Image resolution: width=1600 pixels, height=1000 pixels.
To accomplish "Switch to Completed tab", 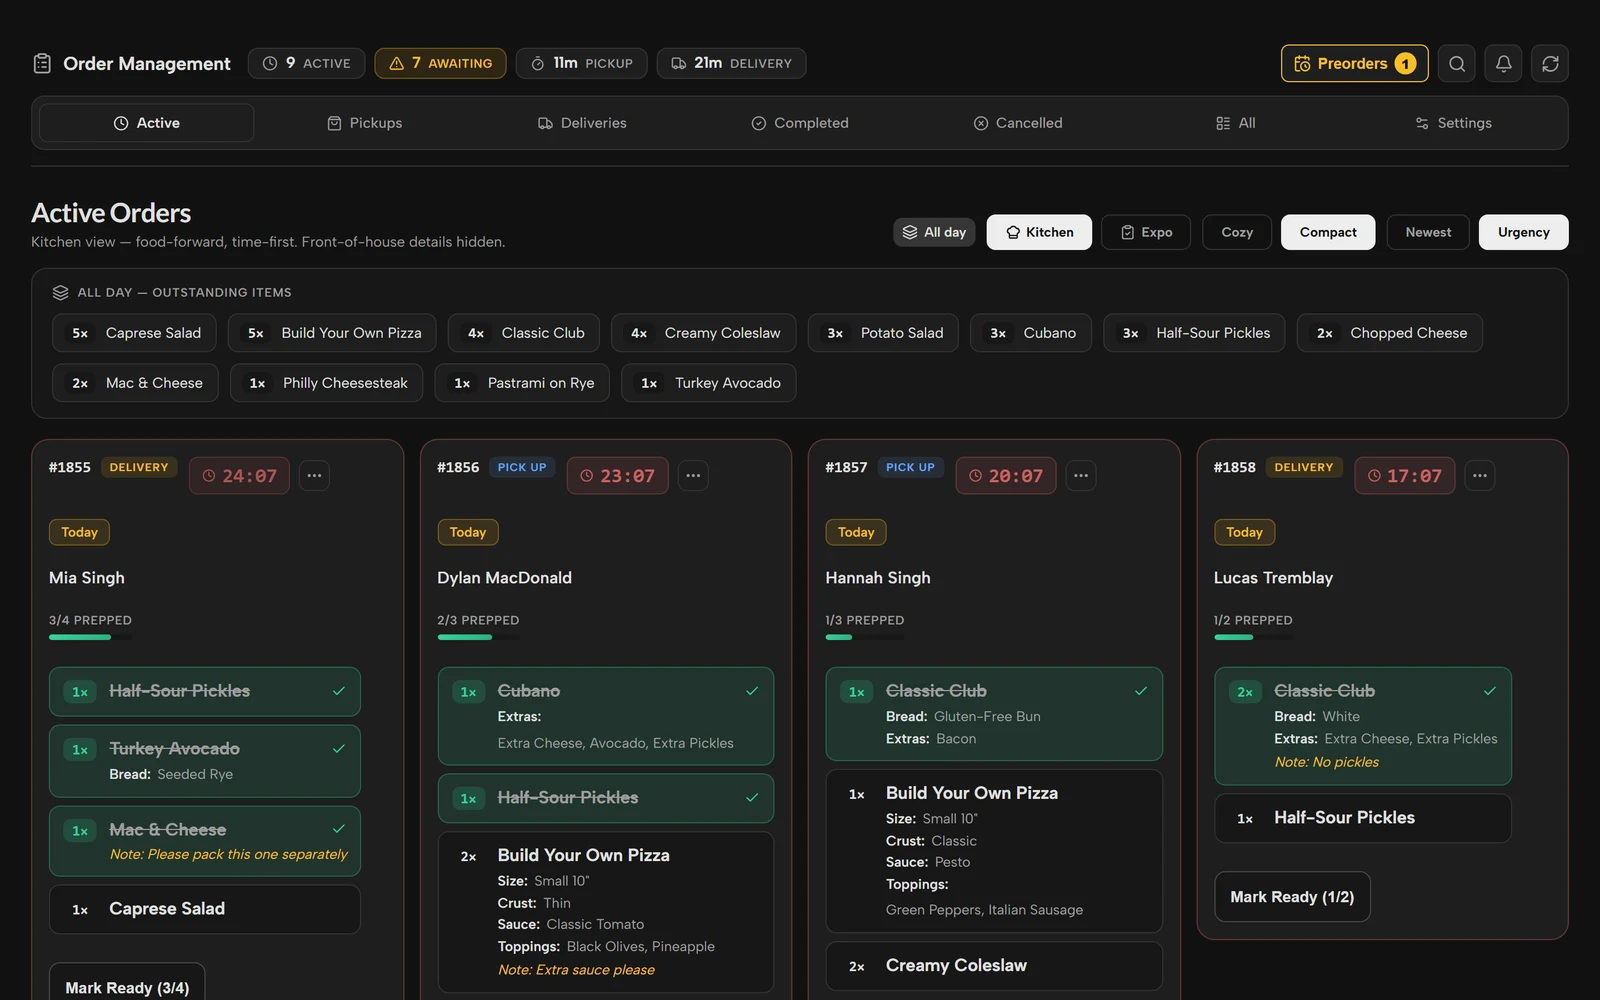I will 800,123.
